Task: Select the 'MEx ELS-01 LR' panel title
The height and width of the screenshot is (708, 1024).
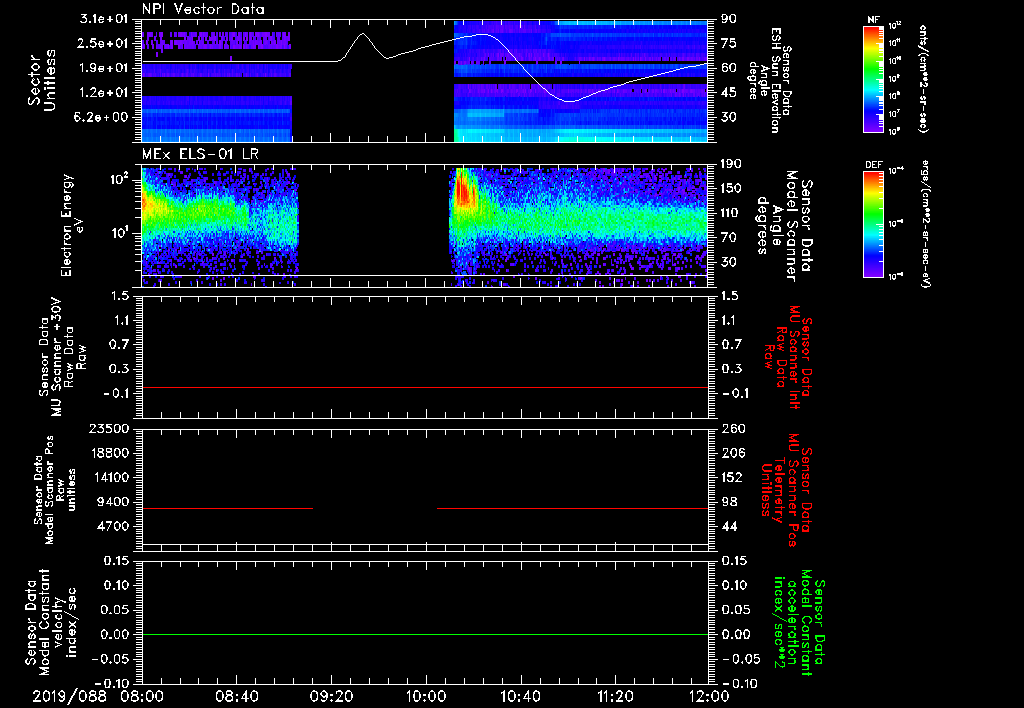Action: click(200, 154)
